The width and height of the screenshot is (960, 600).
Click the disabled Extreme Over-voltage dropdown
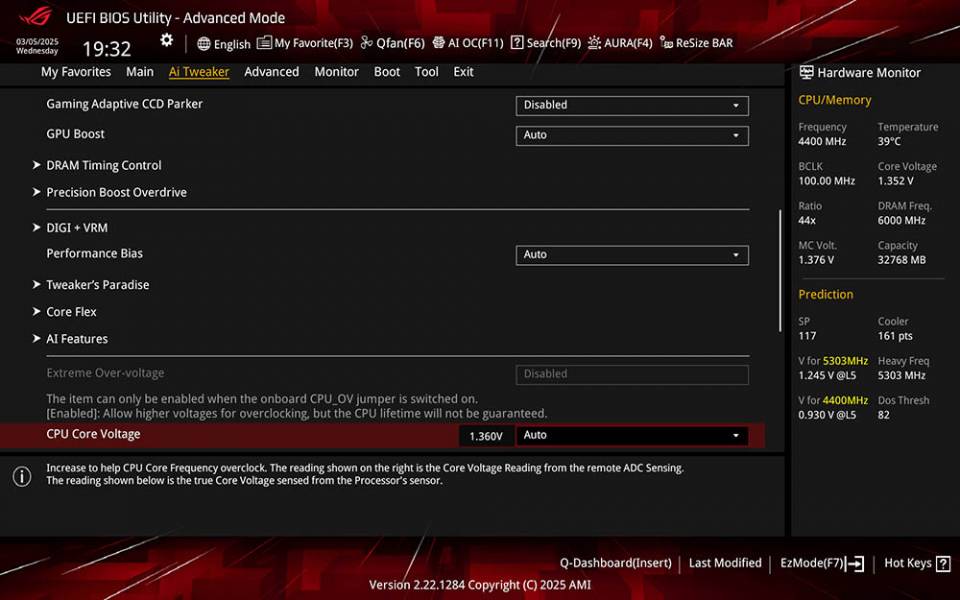point(632,374)
